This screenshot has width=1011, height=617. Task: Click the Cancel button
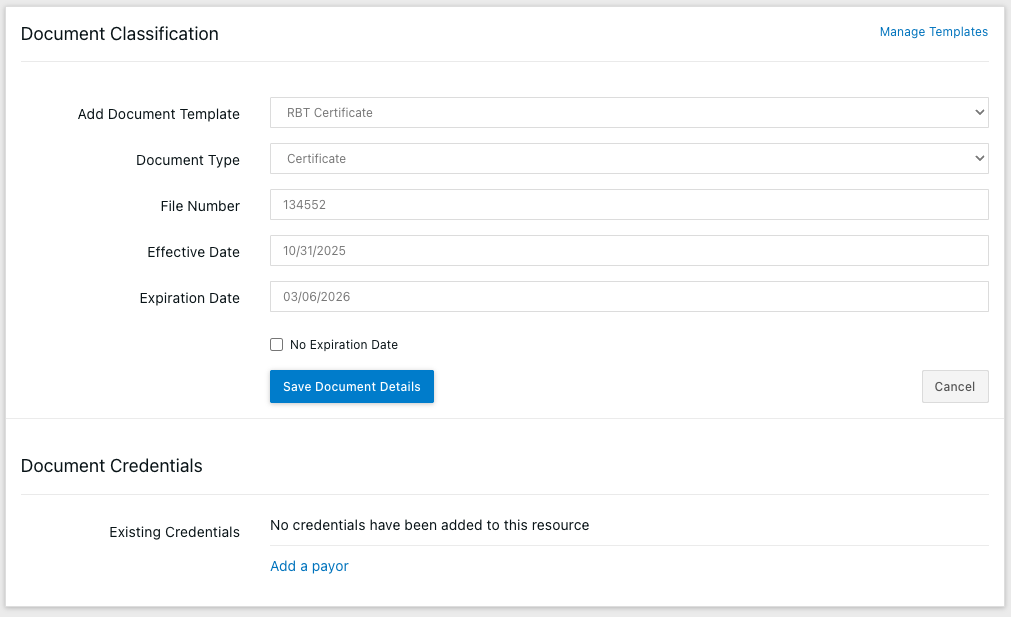point(955,387)
